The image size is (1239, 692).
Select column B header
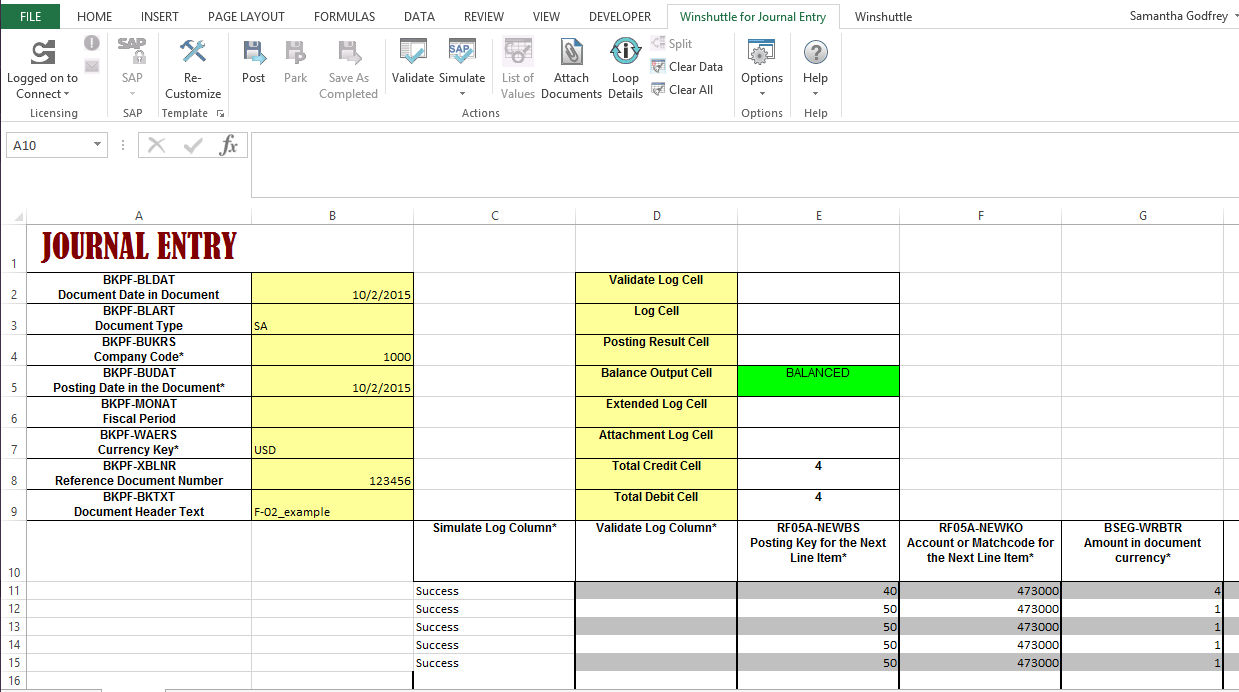[332, 216]
